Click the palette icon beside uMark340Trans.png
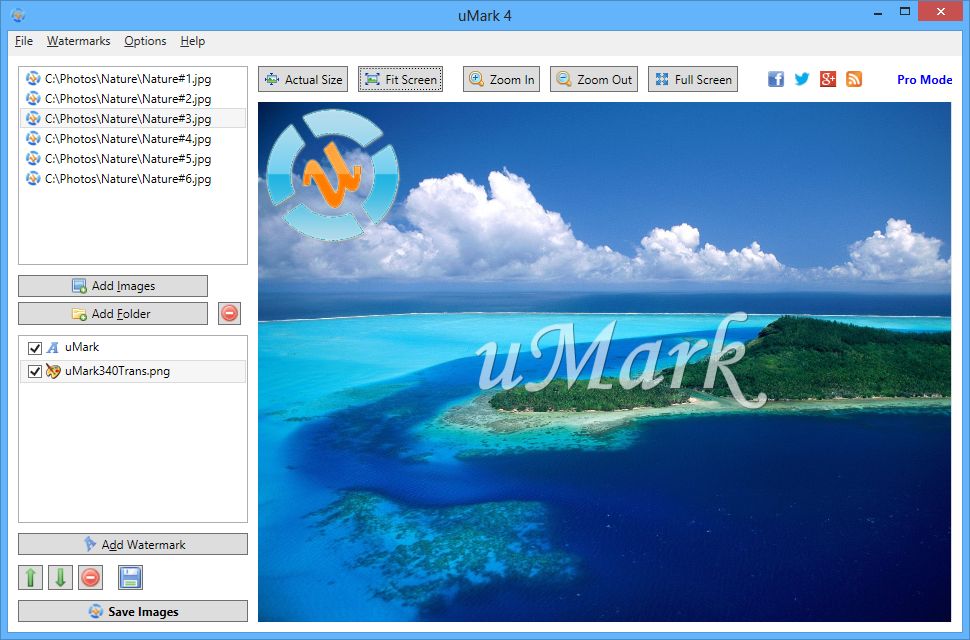Viewport: 970px width, 640px height. click(53, 371)
